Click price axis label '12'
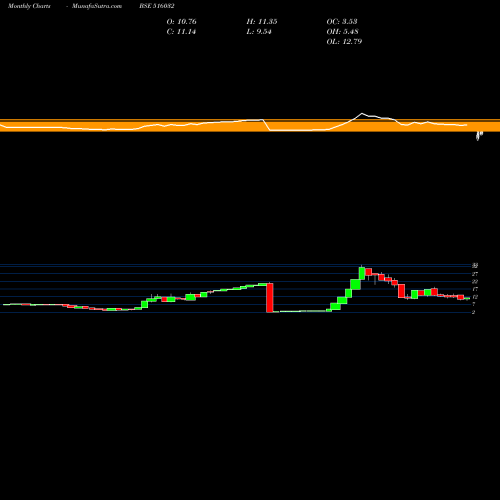500x500 pixels. pos(475,297)
